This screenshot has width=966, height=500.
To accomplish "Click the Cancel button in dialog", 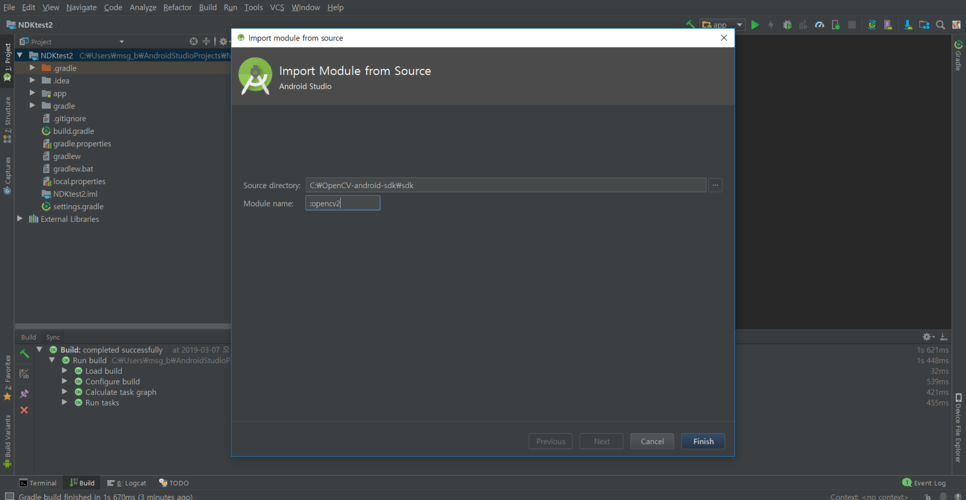I will point(652,442).
